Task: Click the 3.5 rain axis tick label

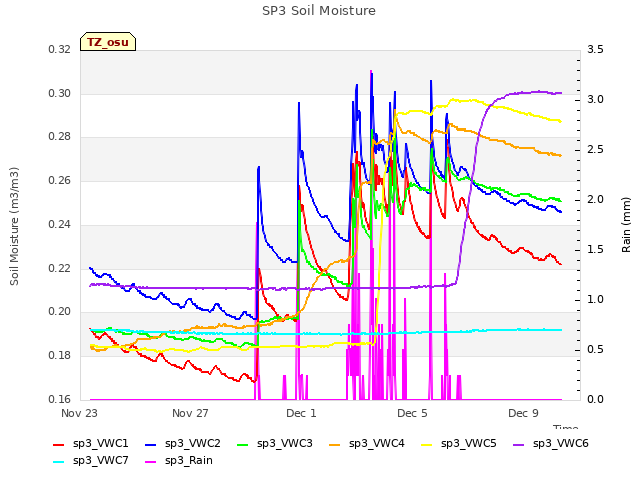Action: point(595,50)
